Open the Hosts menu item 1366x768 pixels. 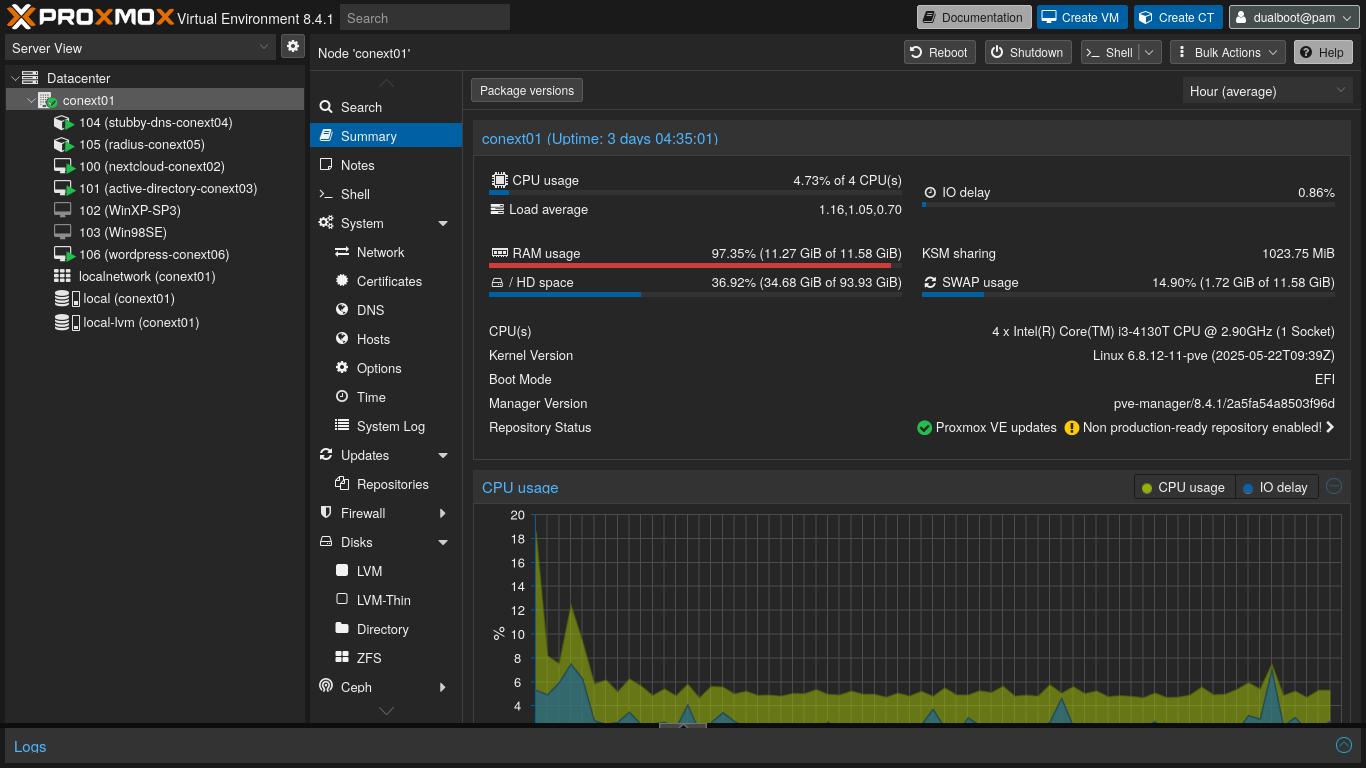coord(386,339)
